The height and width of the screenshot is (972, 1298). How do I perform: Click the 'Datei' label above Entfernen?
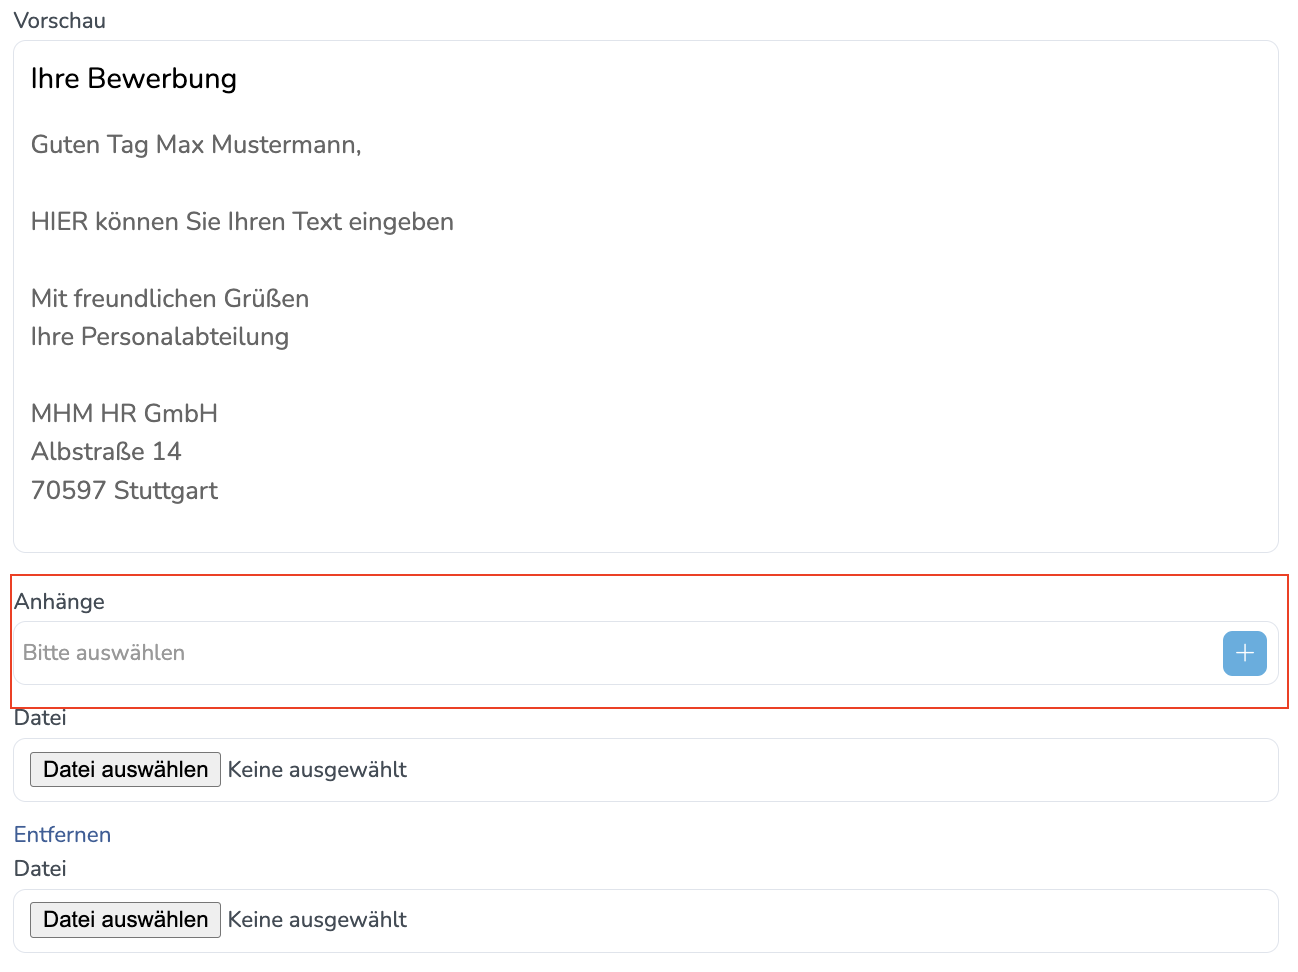click(x=40, y=718)
